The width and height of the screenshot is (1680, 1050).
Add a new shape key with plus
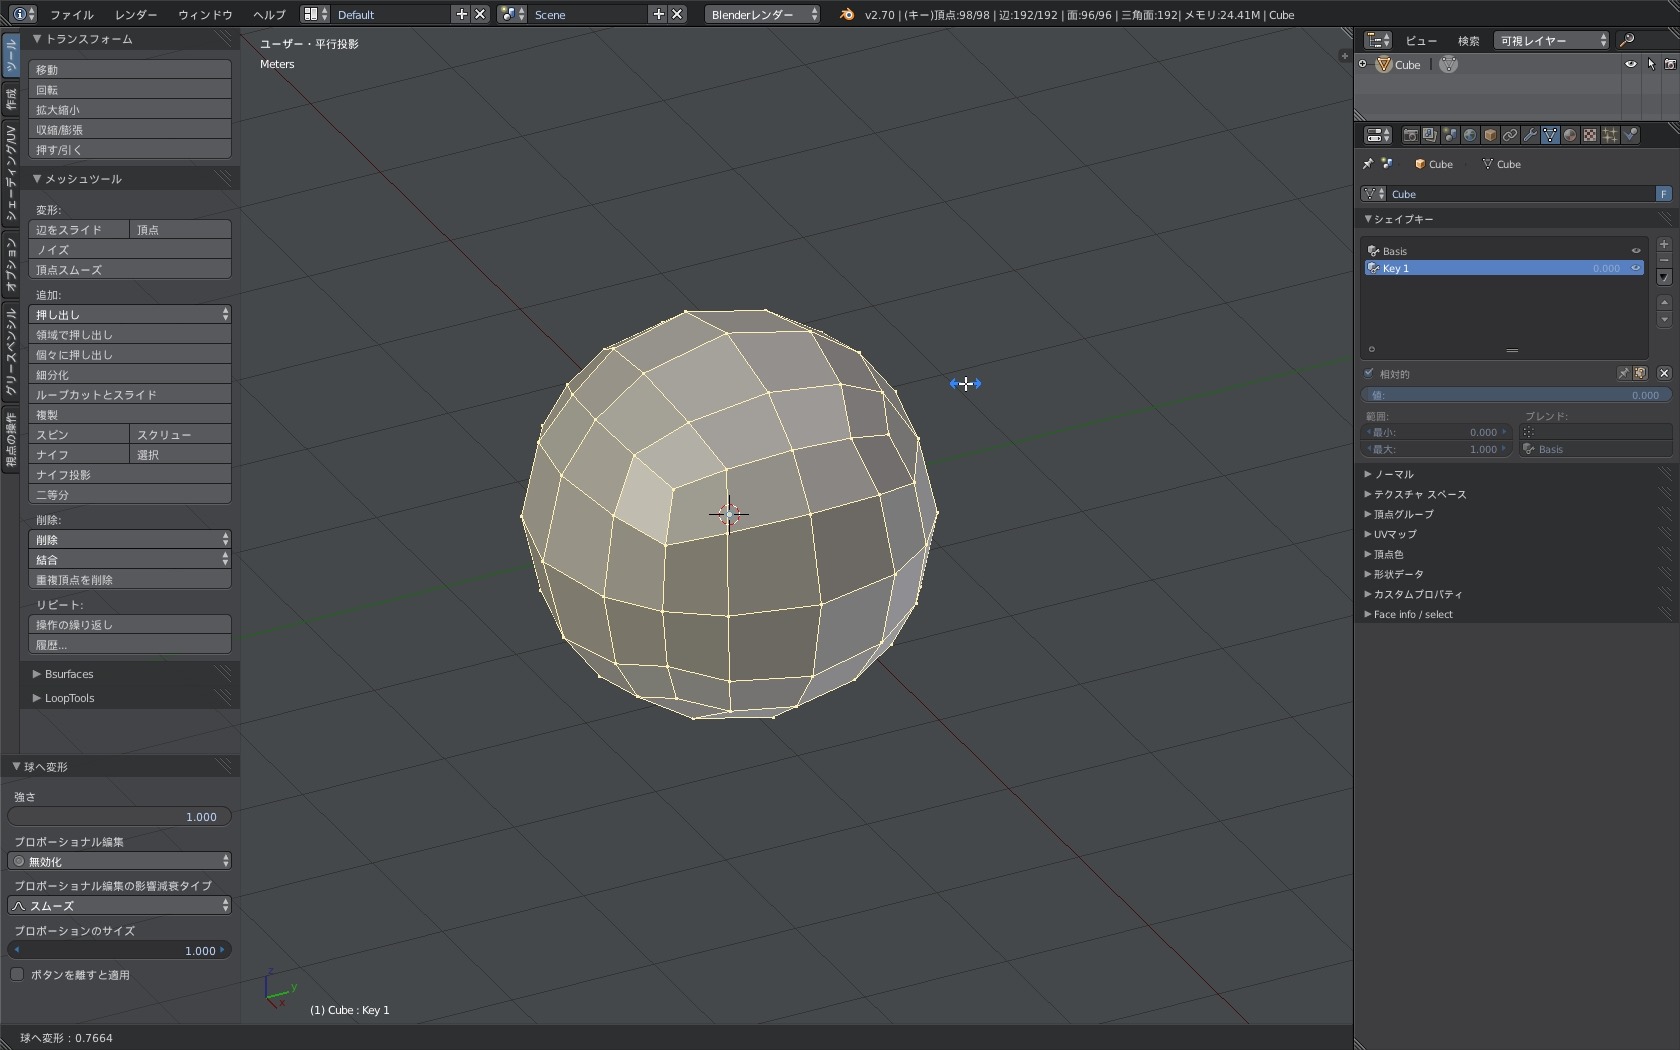point(1664,244)
